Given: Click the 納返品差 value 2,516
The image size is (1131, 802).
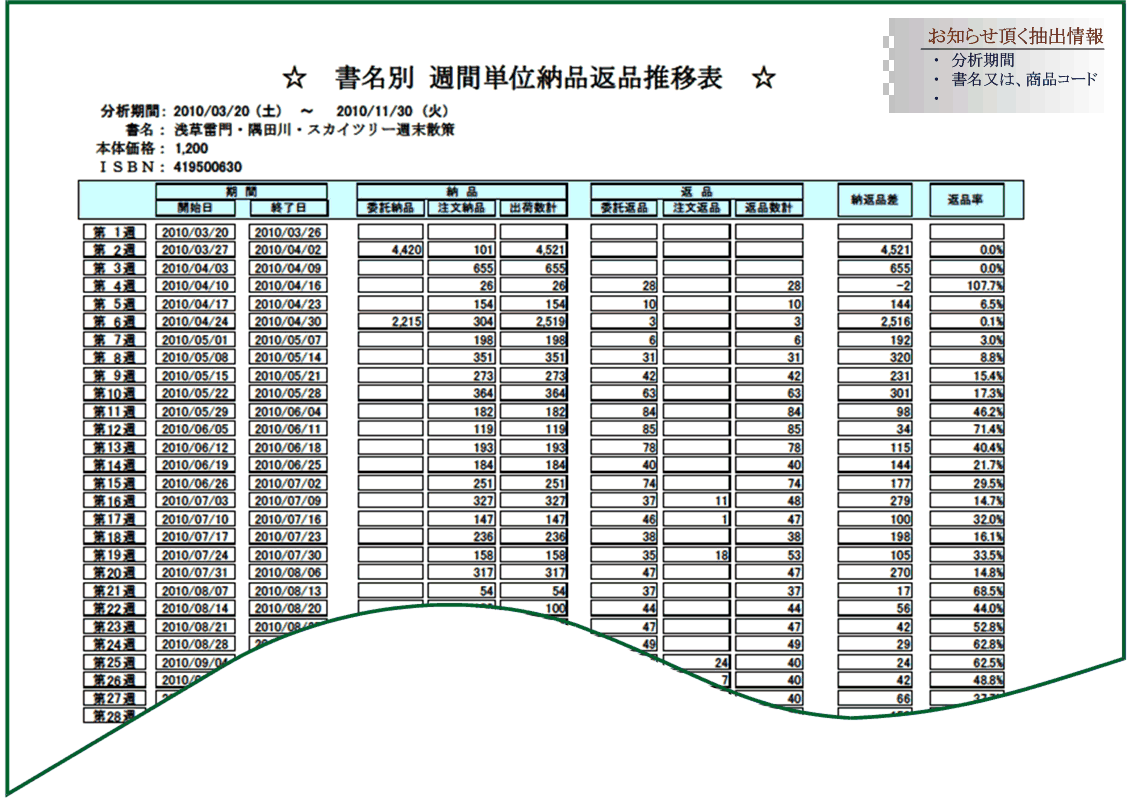Looking at the screenshot, I should [874, 322].
